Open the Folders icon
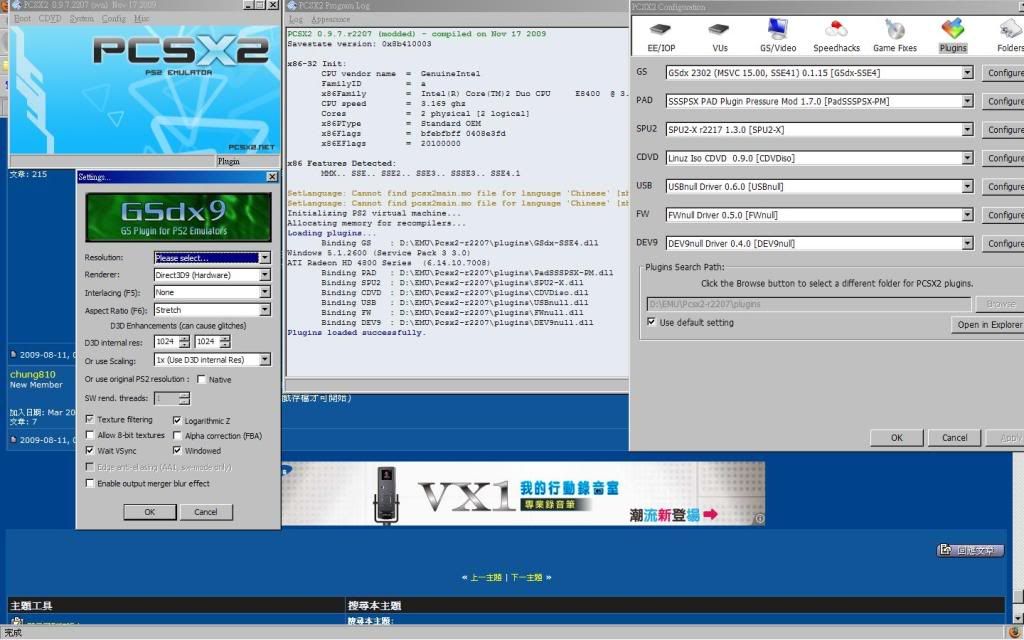 [x=1010, y=35]
